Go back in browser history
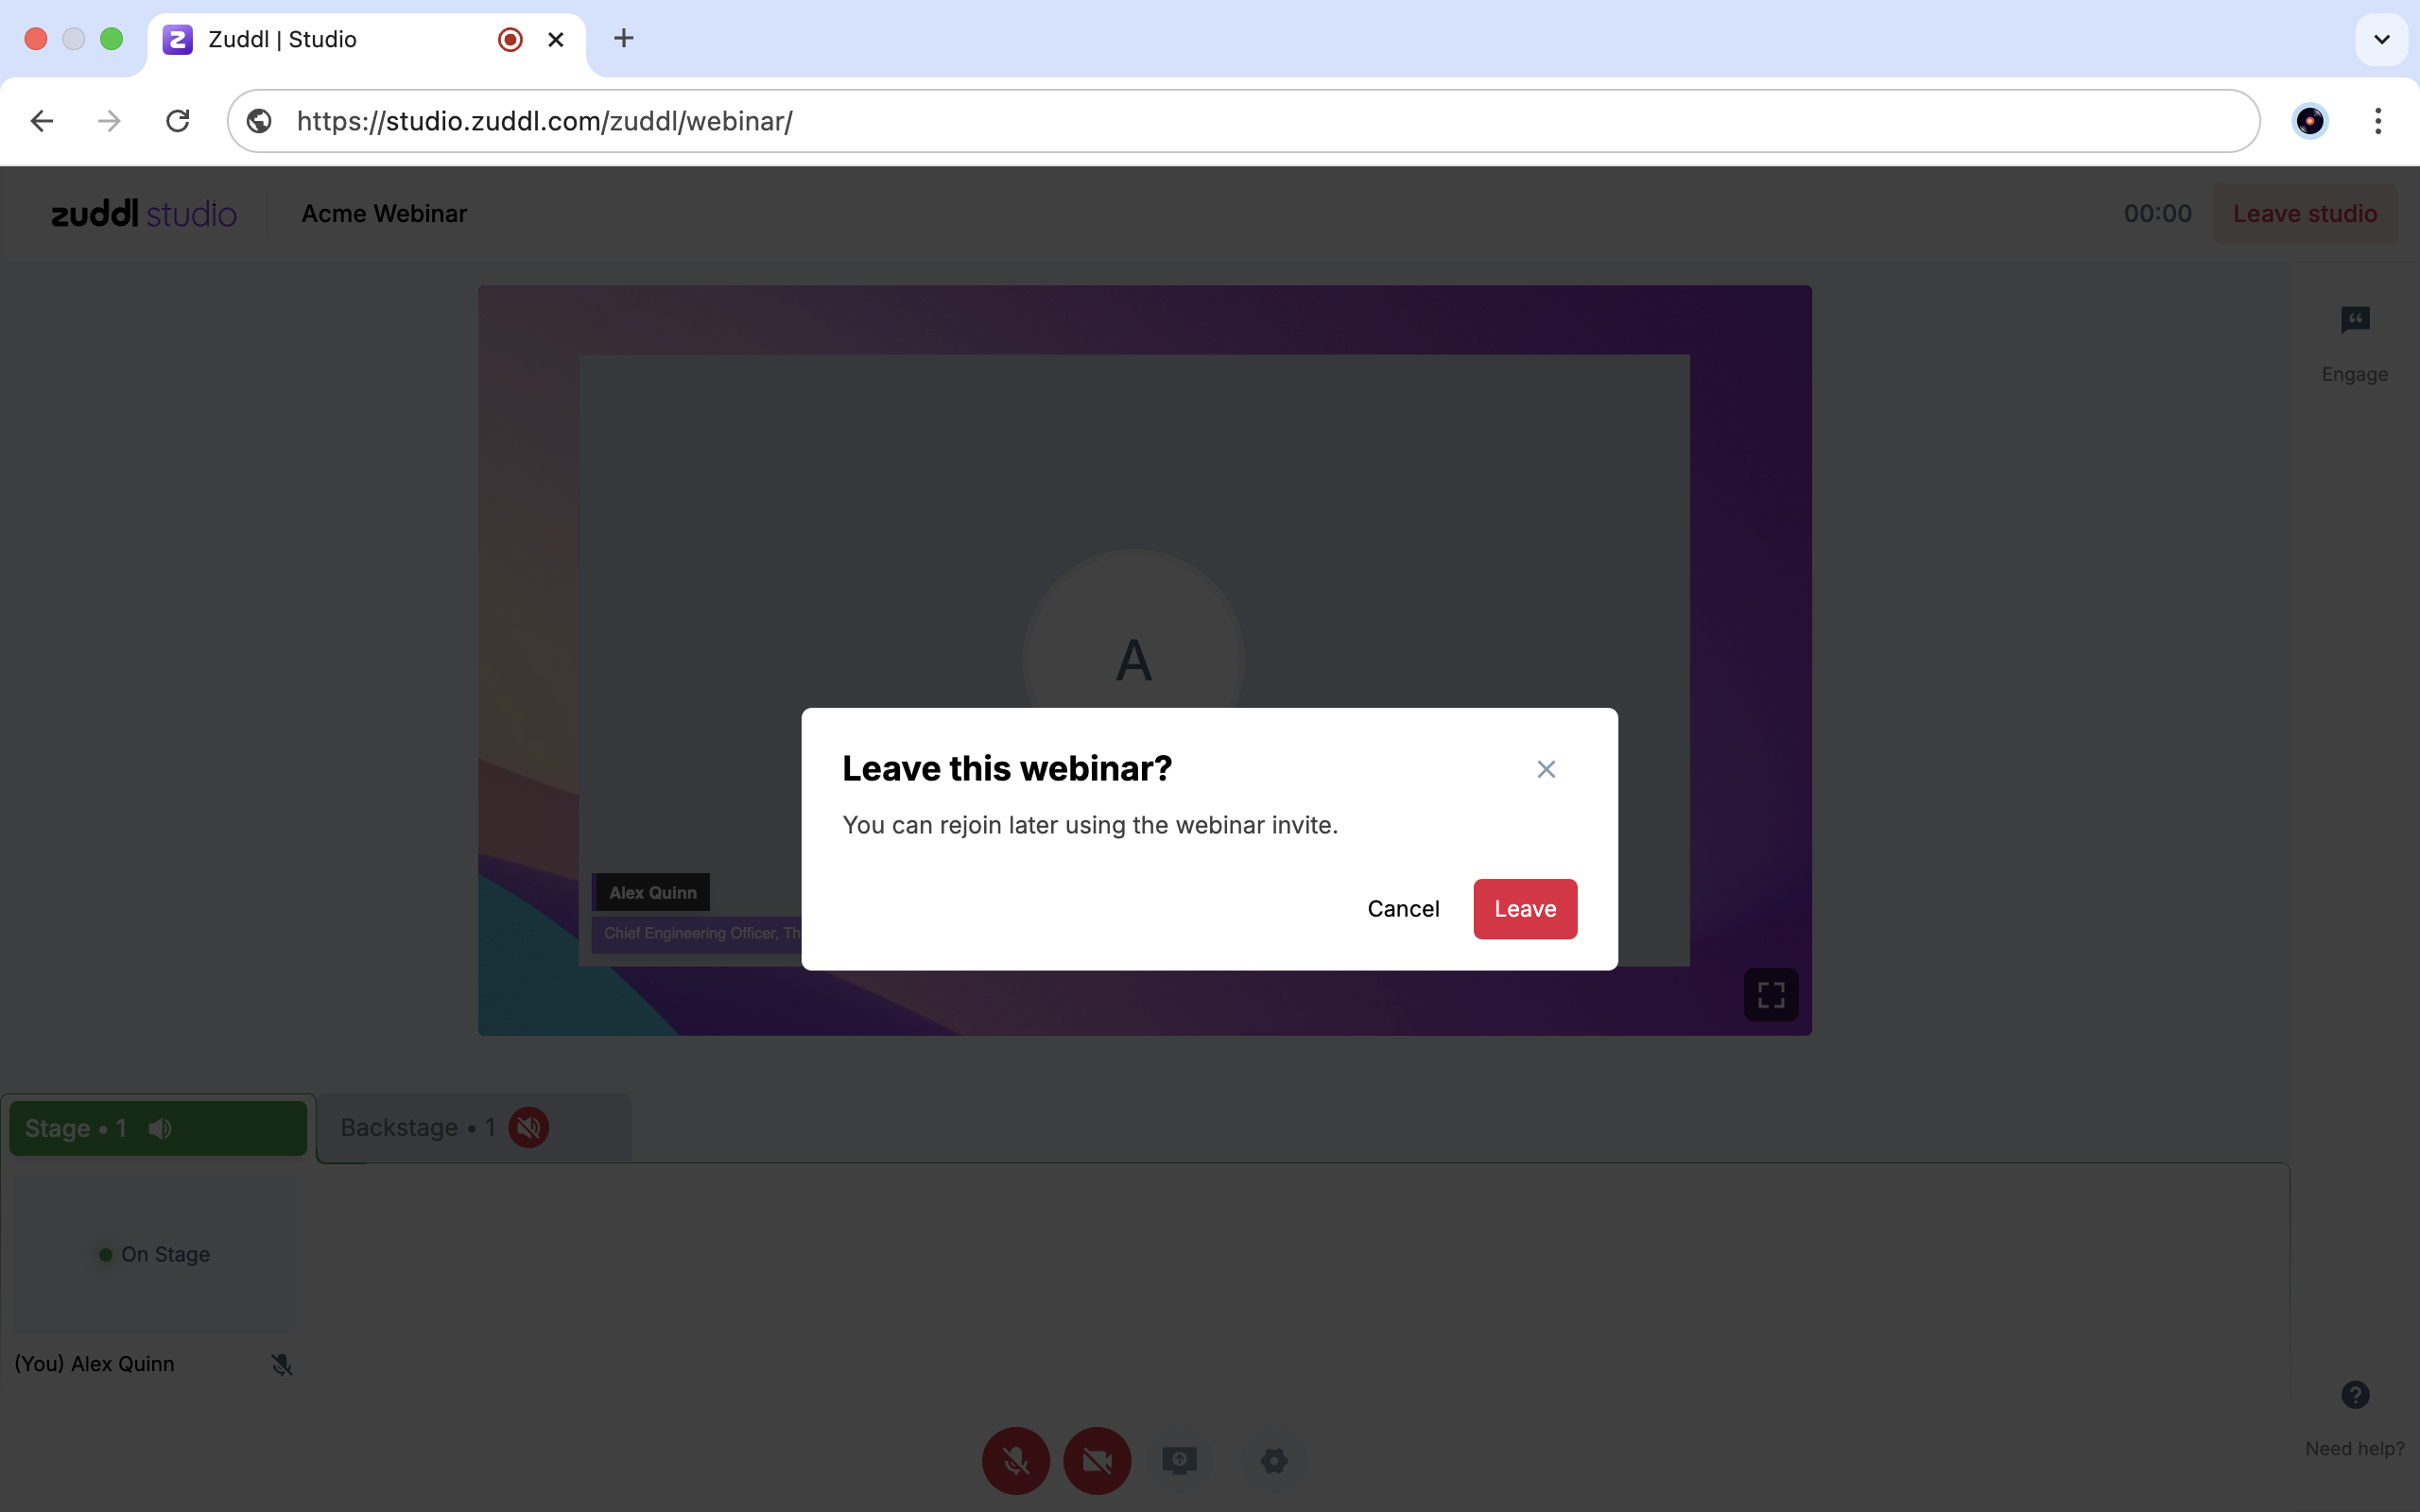 42,121
